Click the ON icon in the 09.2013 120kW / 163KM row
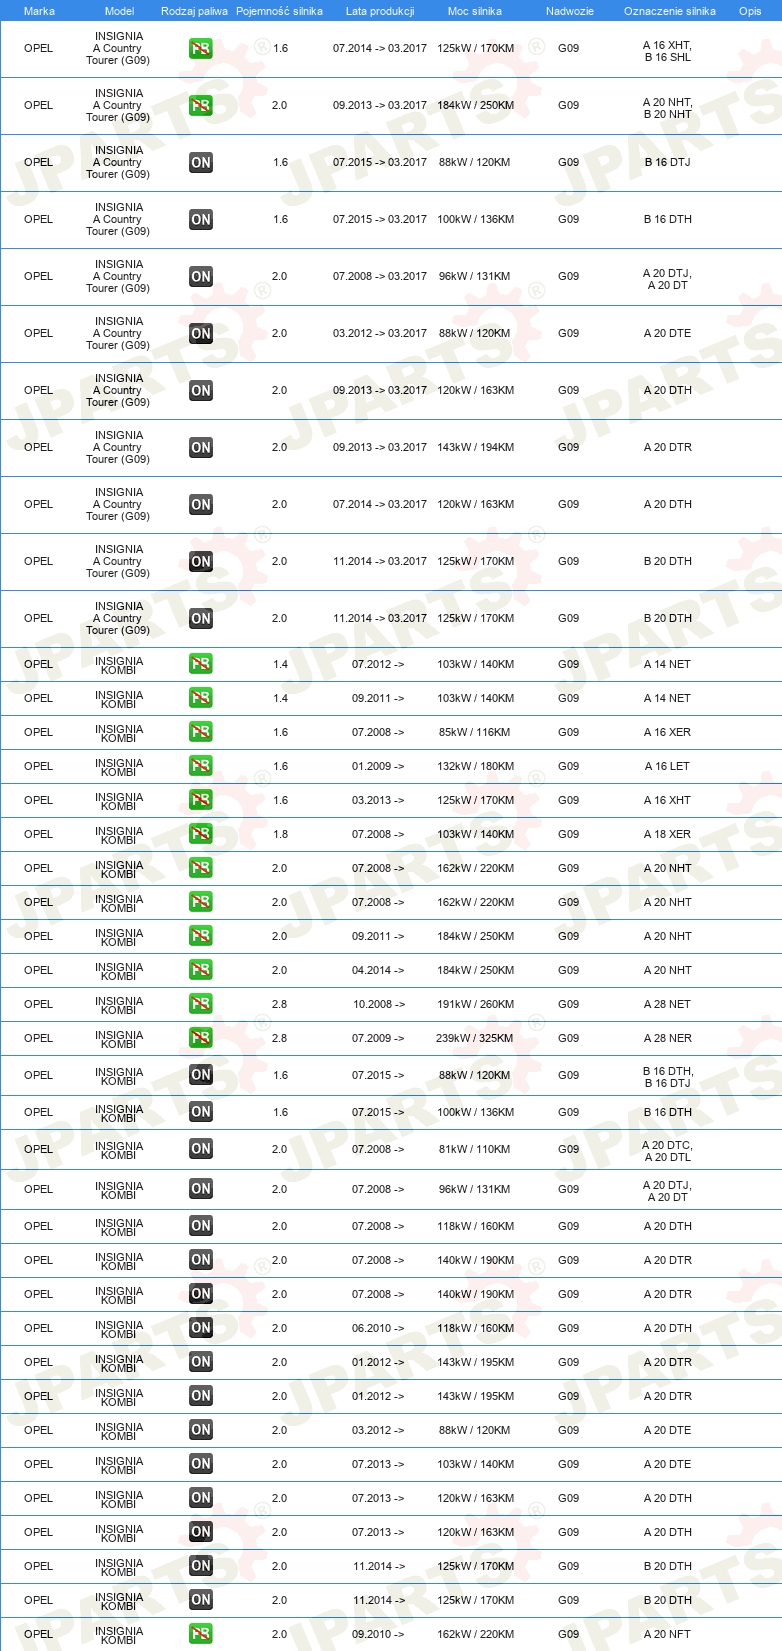Screen dimensions: 782x1651 click(201, 390)
